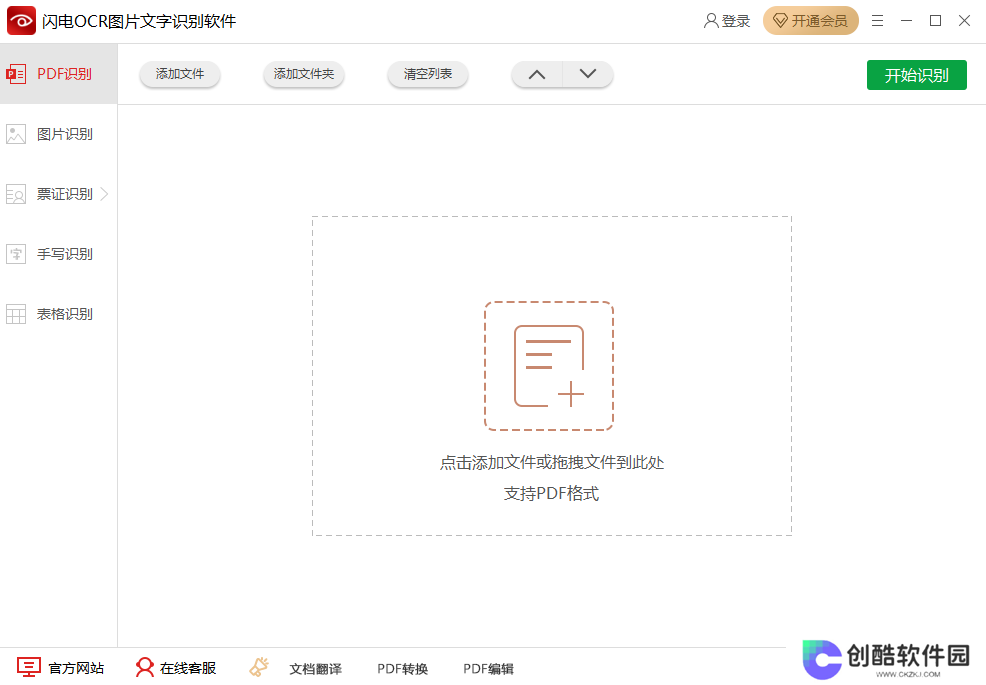986x685 pixels.
Task: Click the 图片识别 picture icon
Action: tap(16, 134)
